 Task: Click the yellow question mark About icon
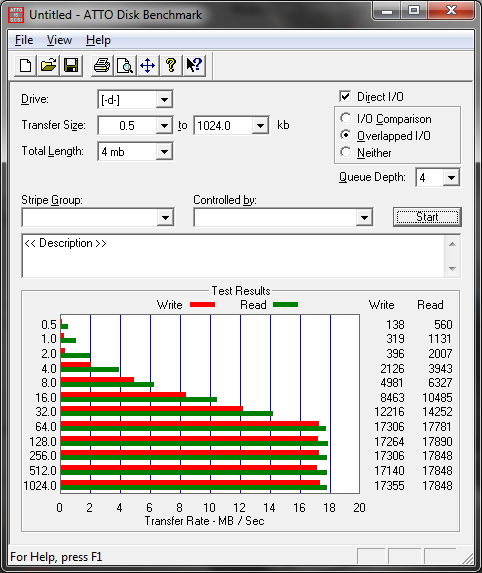[171, 66]
